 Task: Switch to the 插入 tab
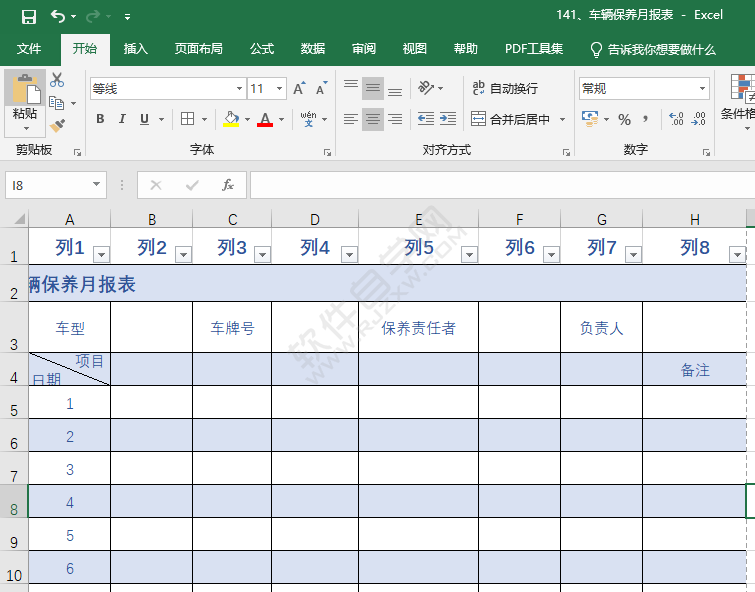(x=135, y=49)
